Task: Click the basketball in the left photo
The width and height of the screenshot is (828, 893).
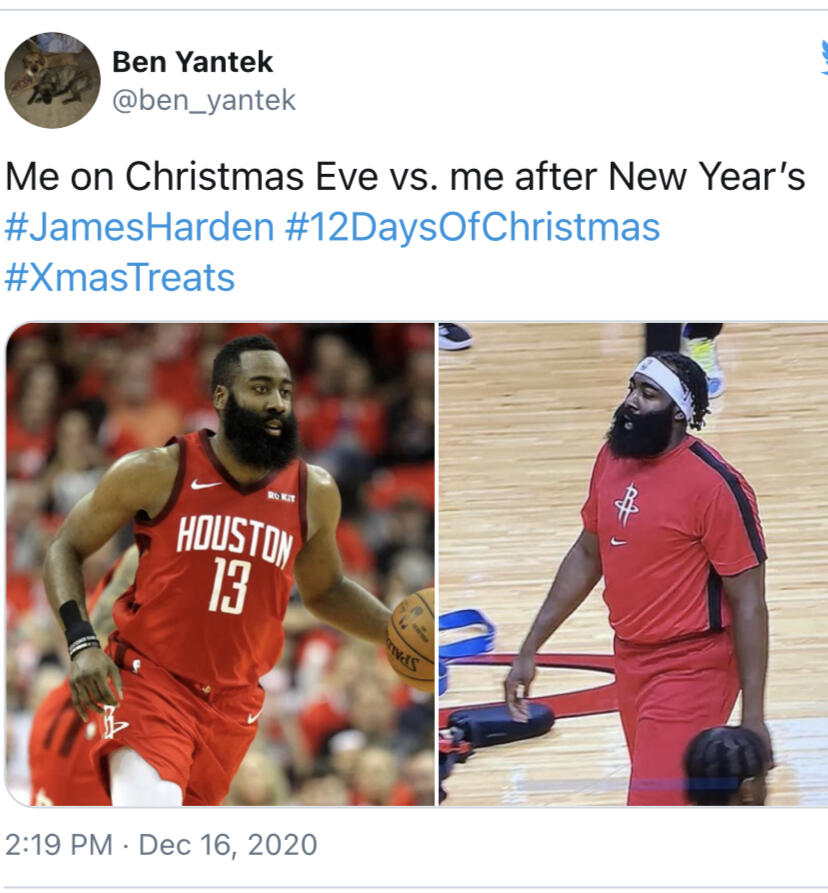Action: coord(411,640)
